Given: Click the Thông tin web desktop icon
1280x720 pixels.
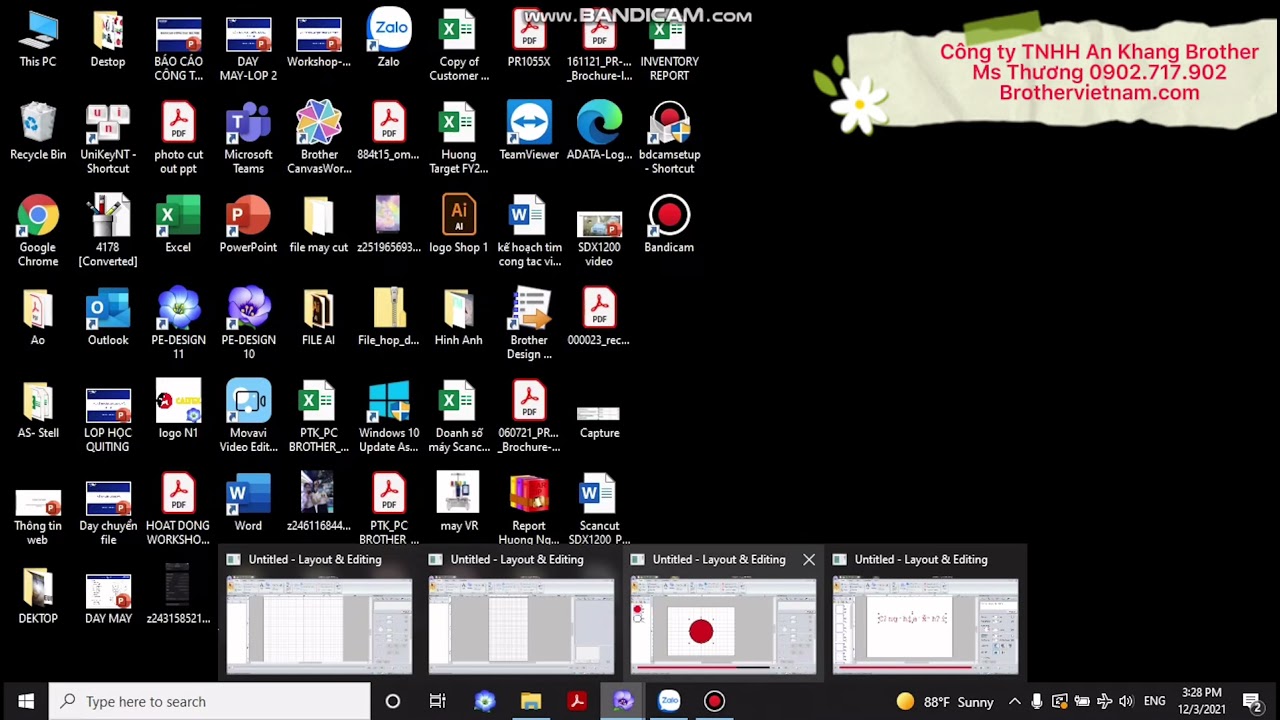Looking at the screenshot, I should point(38,508).
